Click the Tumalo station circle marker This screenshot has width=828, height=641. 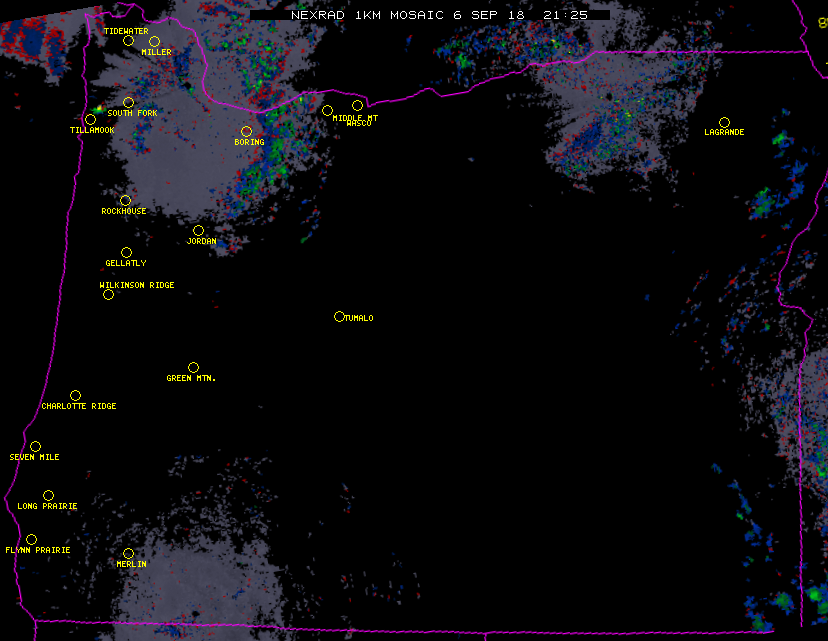tap(339, 317)
